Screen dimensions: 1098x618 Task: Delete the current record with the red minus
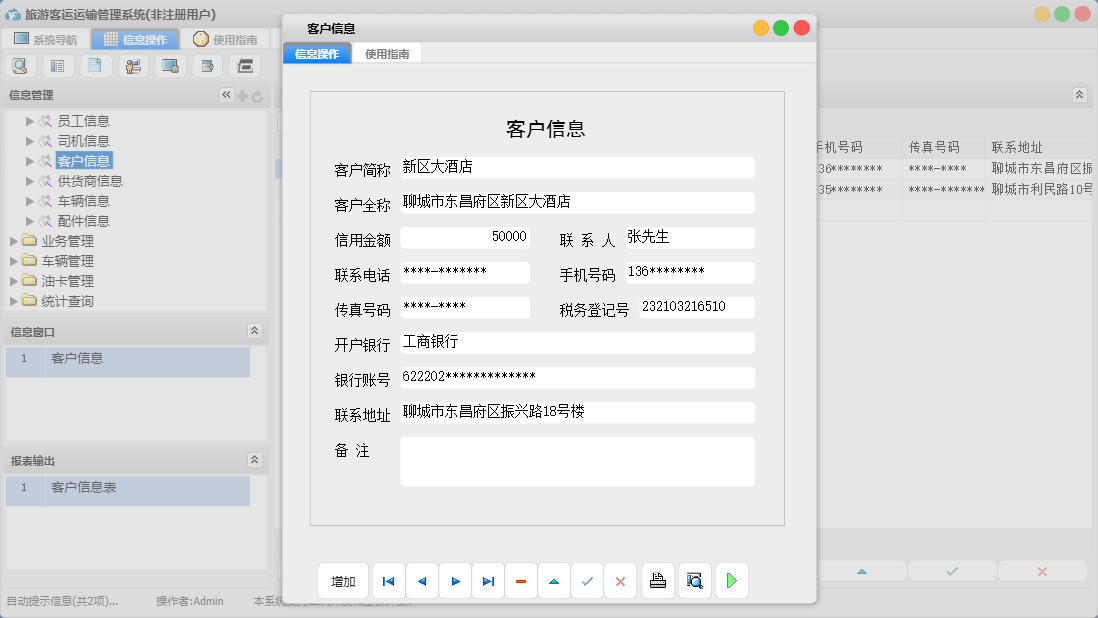pyautogui.click(x=521, y=580)
